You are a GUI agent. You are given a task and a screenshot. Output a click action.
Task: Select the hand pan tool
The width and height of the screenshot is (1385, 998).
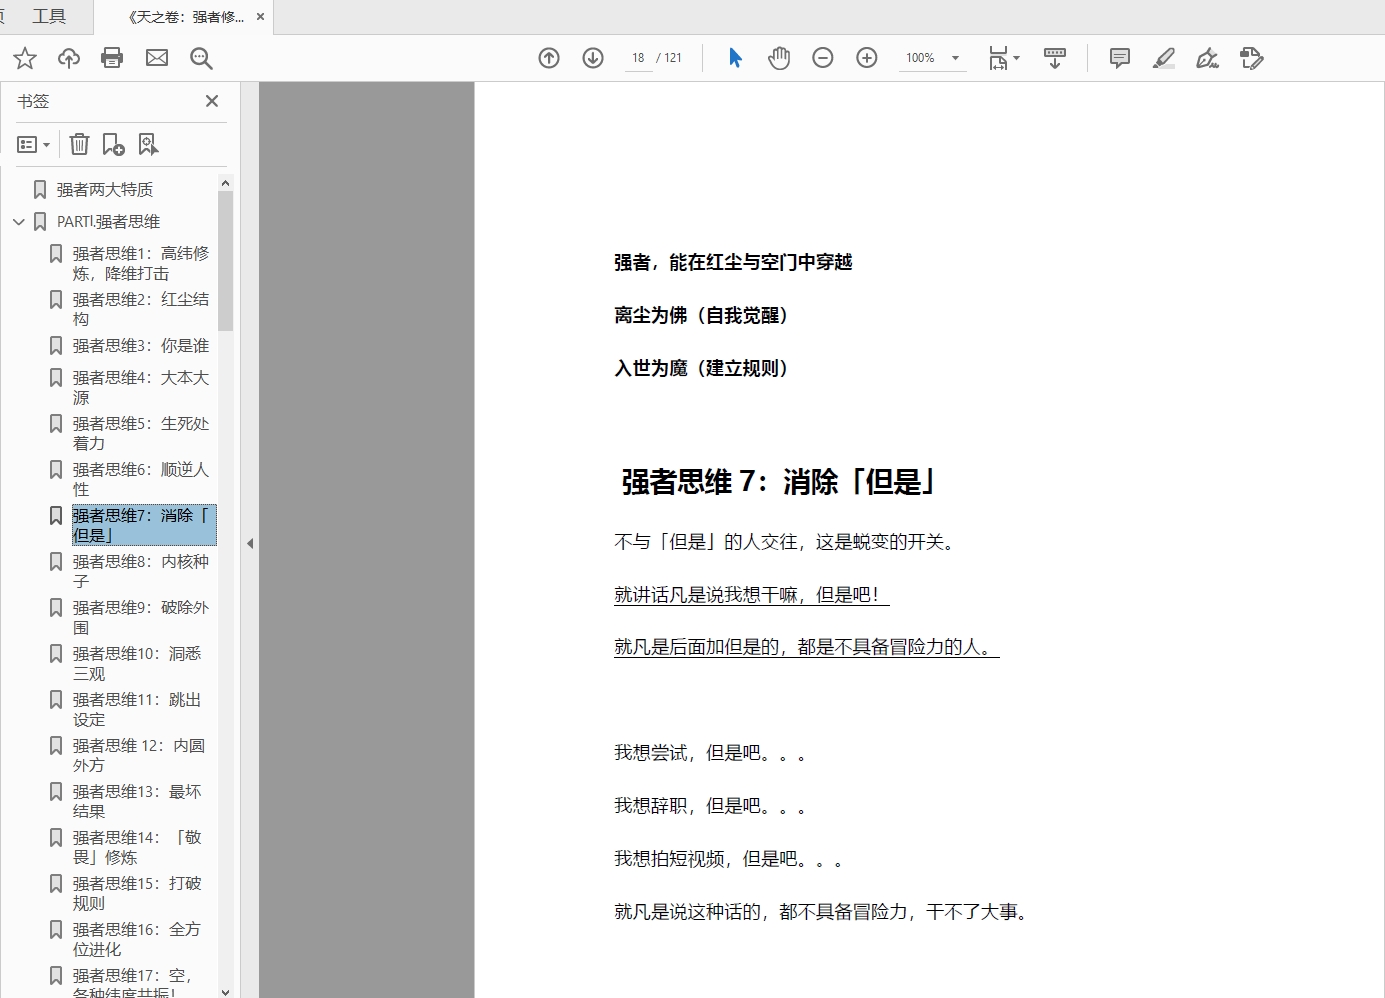pyautogui.click(x=779, y=58)
